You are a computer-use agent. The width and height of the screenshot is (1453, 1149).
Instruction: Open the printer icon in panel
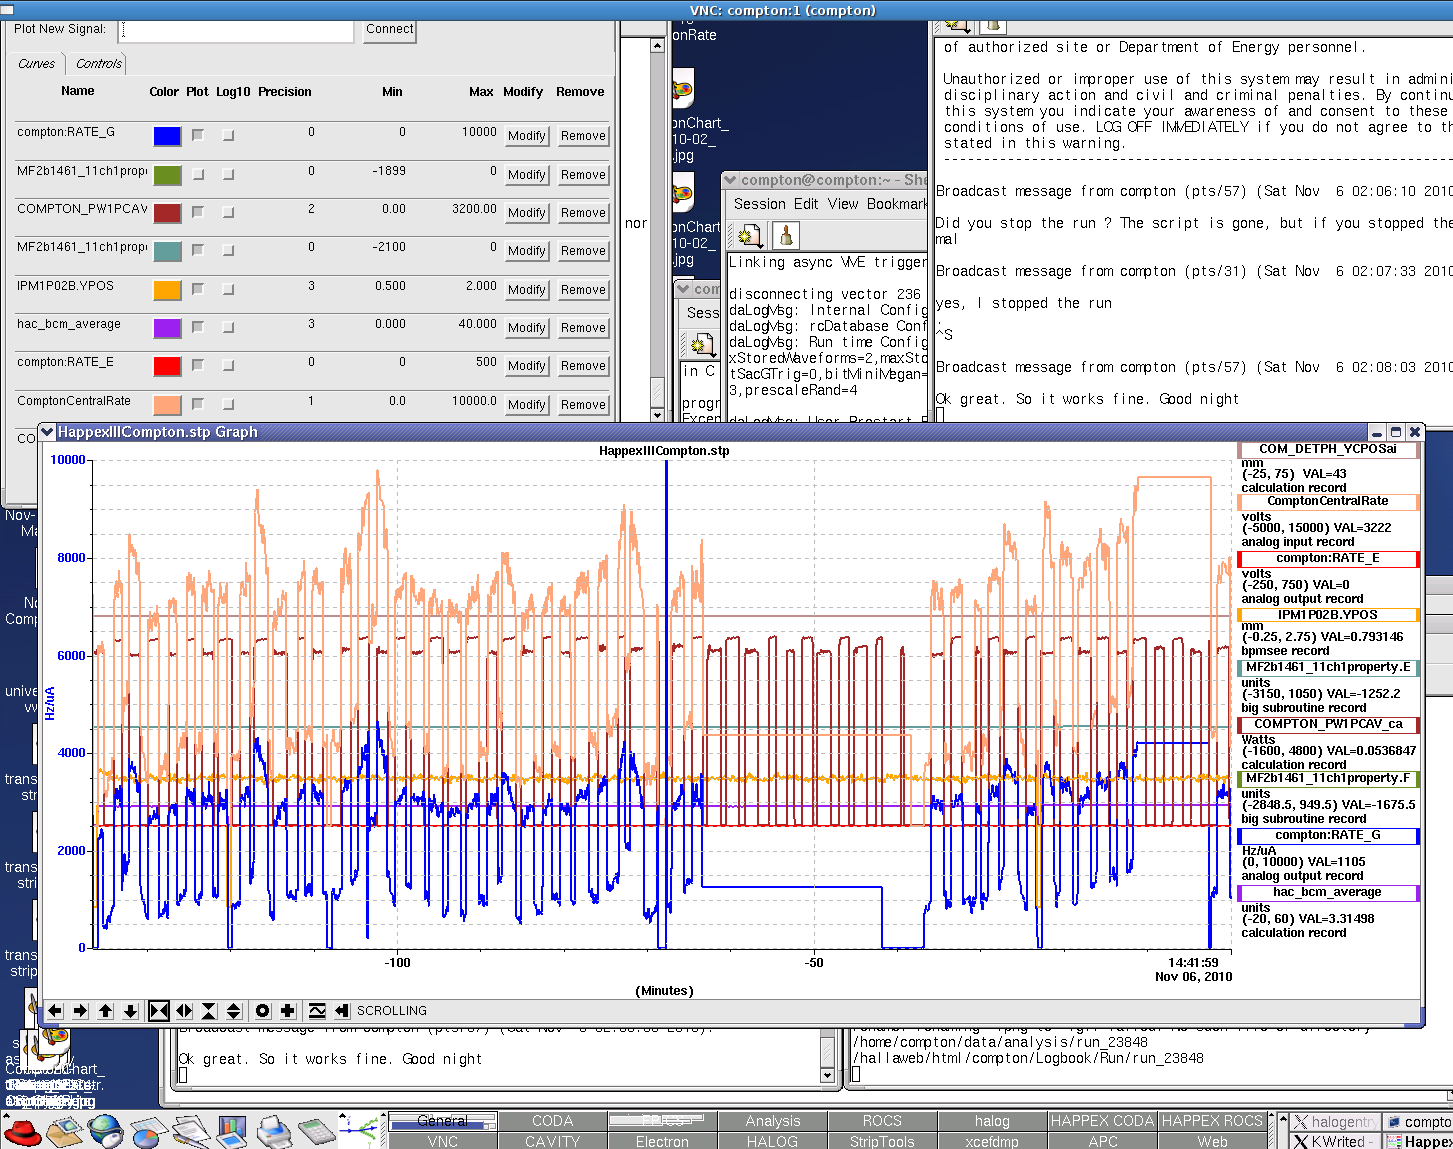pyautogui.click(x=274, y=1132)
